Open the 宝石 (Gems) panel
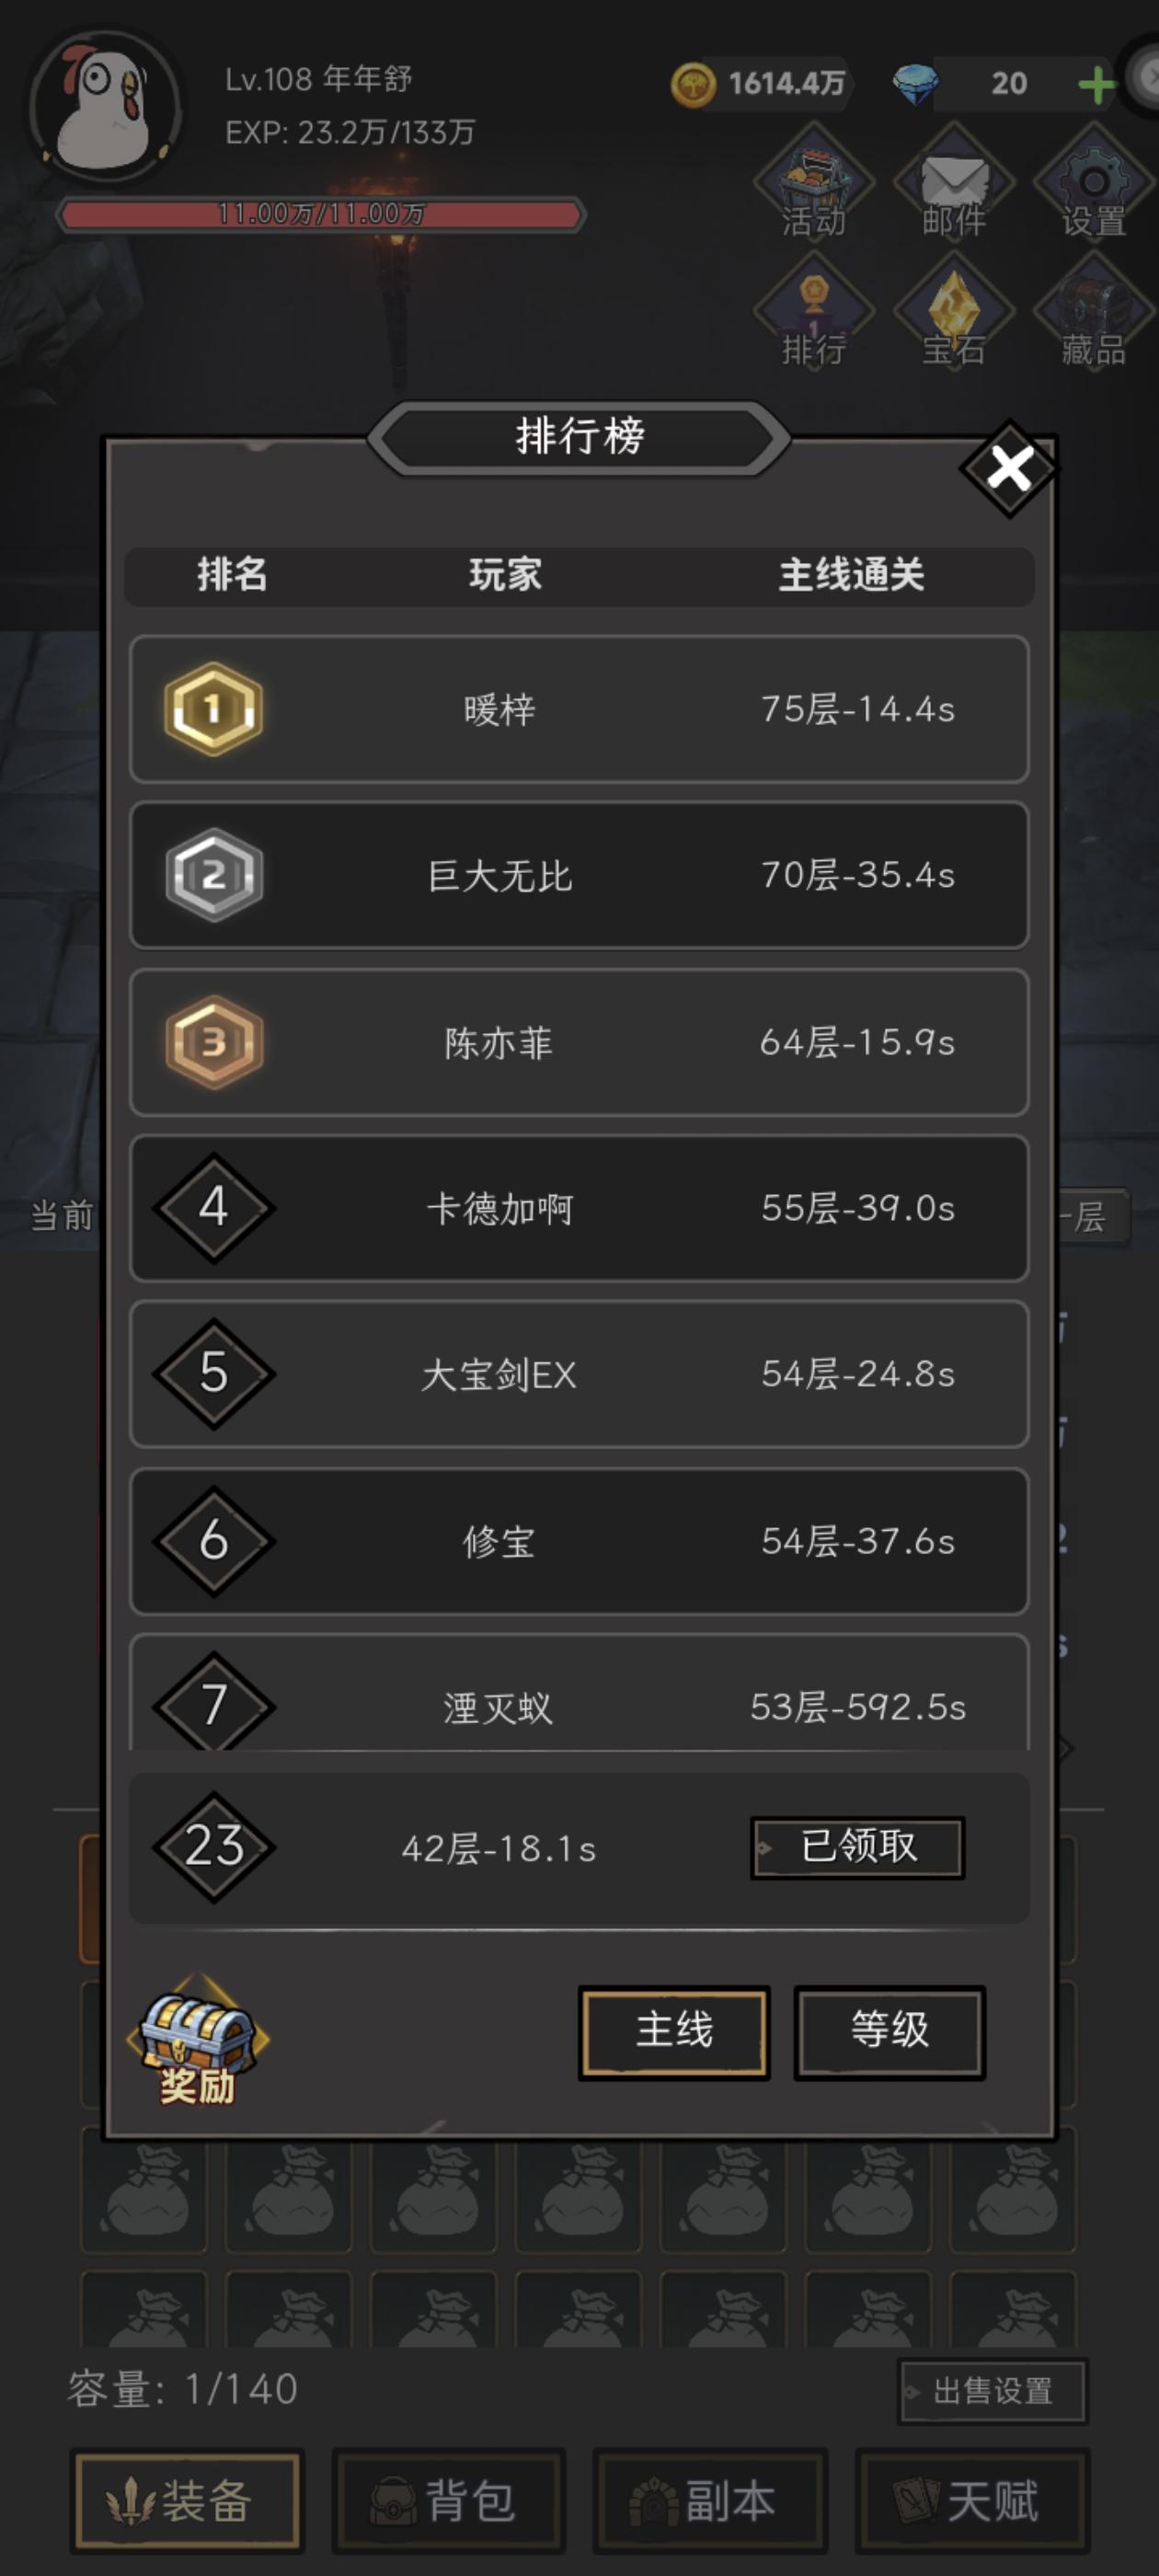Screen dimensions: 1159x2576 (953, 315)
